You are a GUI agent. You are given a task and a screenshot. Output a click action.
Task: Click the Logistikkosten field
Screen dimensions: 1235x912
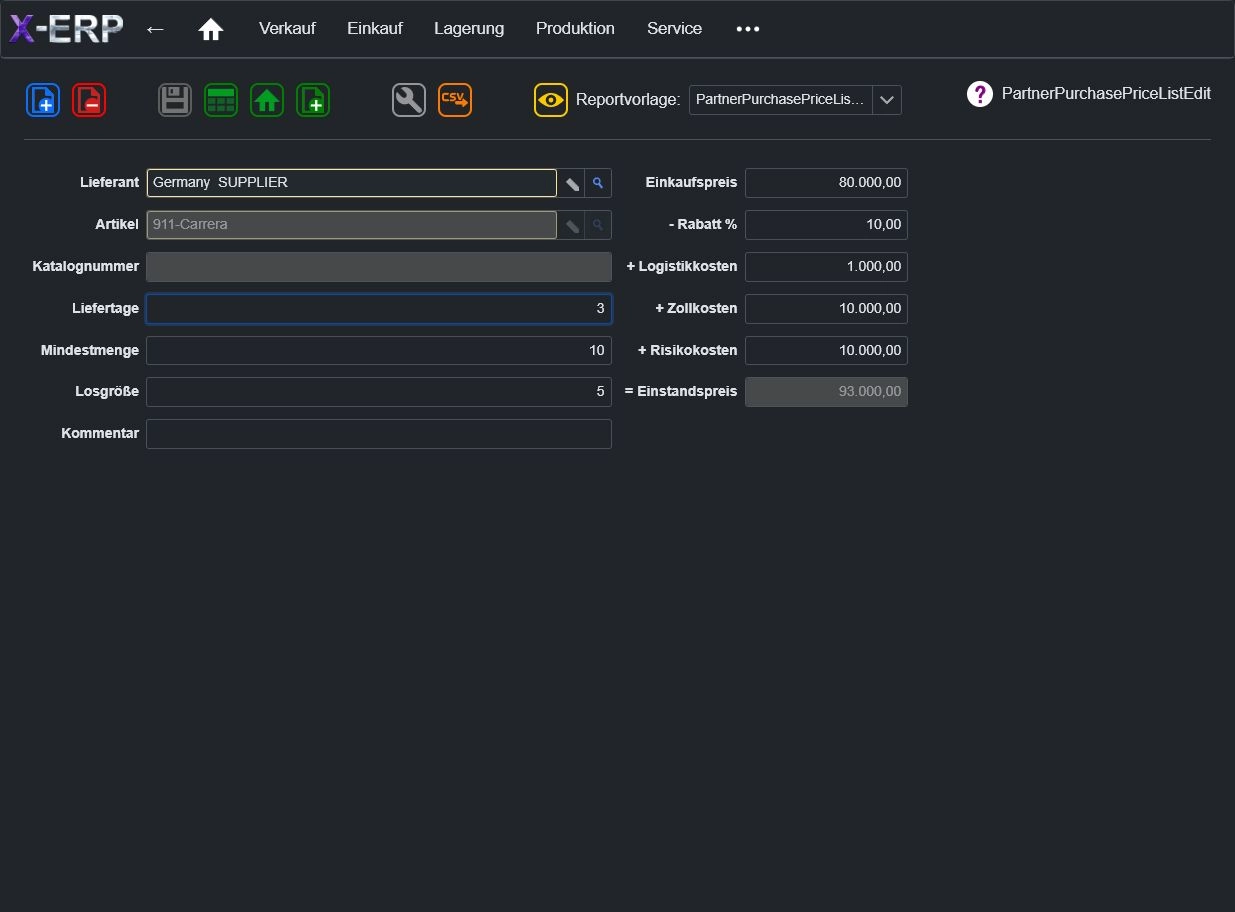pyautogui.click(x=826, y=267)
